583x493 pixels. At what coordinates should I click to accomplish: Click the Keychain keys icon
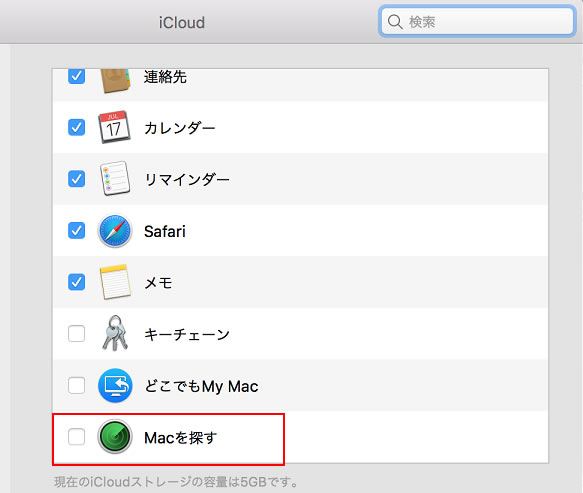pos(115,333)
